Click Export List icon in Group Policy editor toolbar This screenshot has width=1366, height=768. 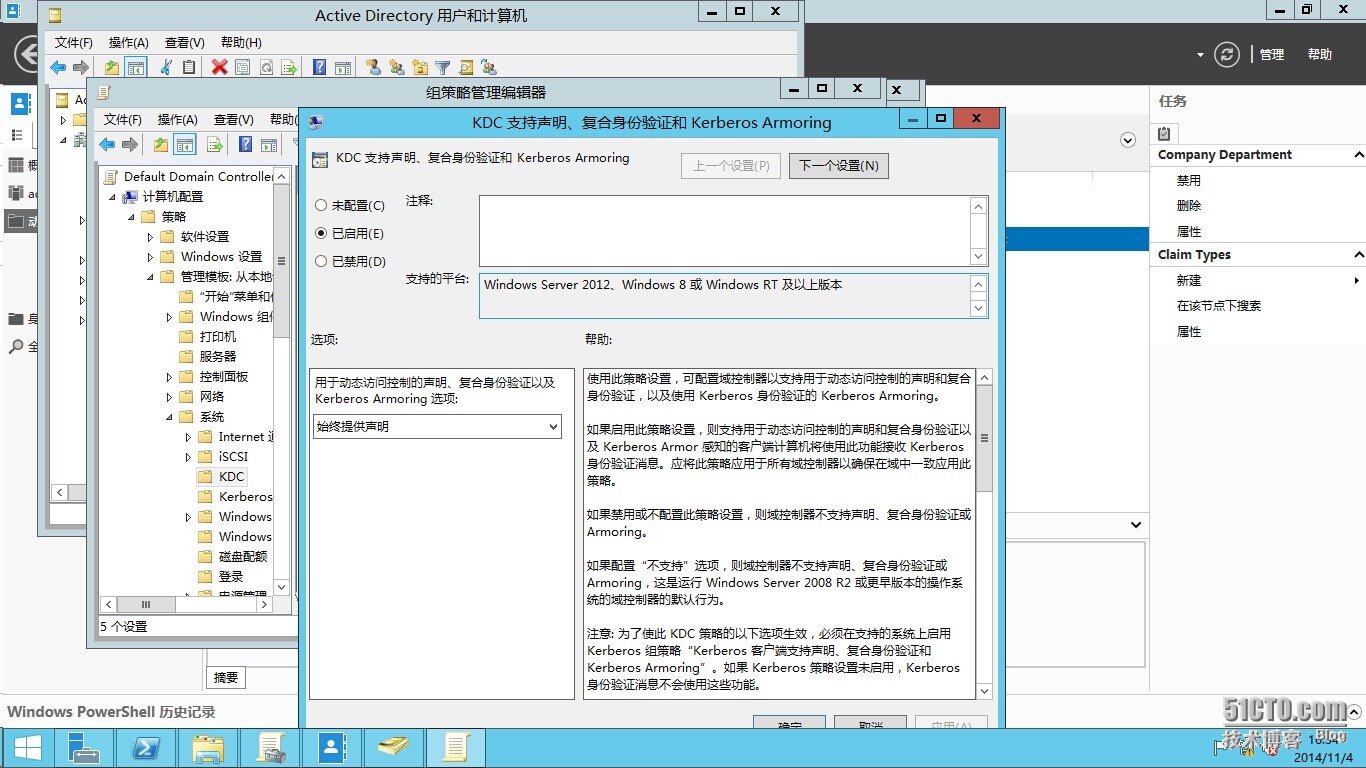(215, 145)
